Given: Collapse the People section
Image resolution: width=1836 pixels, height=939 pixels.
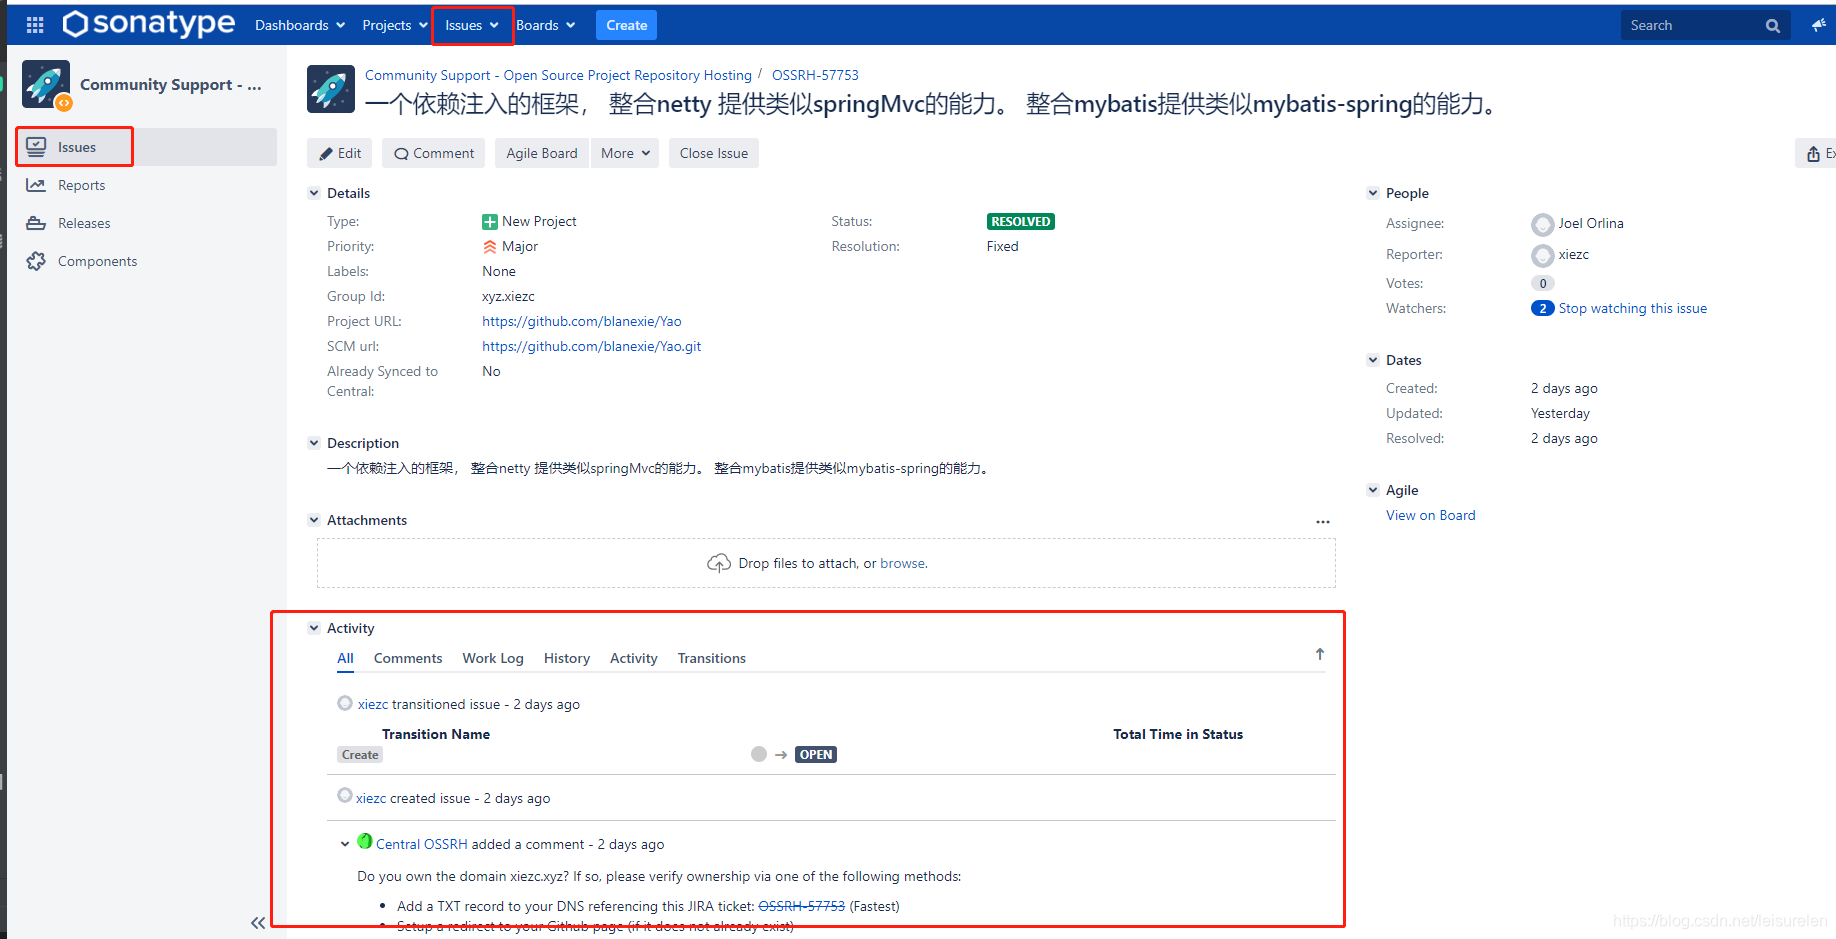Looking at the screenshot, I should pyautogui.click(x=1373, y=193).
